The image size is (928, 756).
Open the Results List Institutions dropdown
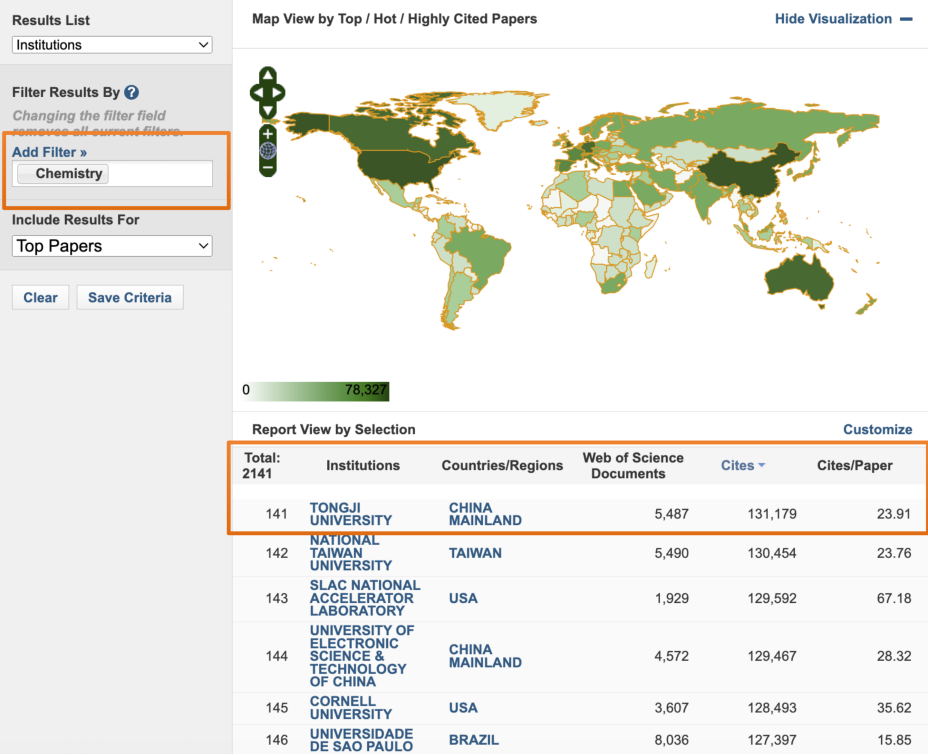tap(112, 45)
